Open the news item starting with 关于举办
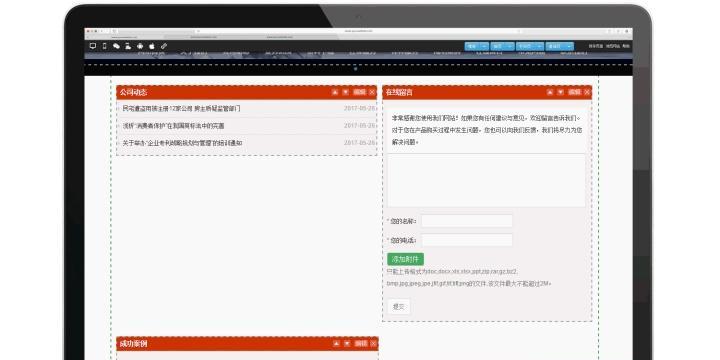 pyautogui.click(x=182, y=143)
